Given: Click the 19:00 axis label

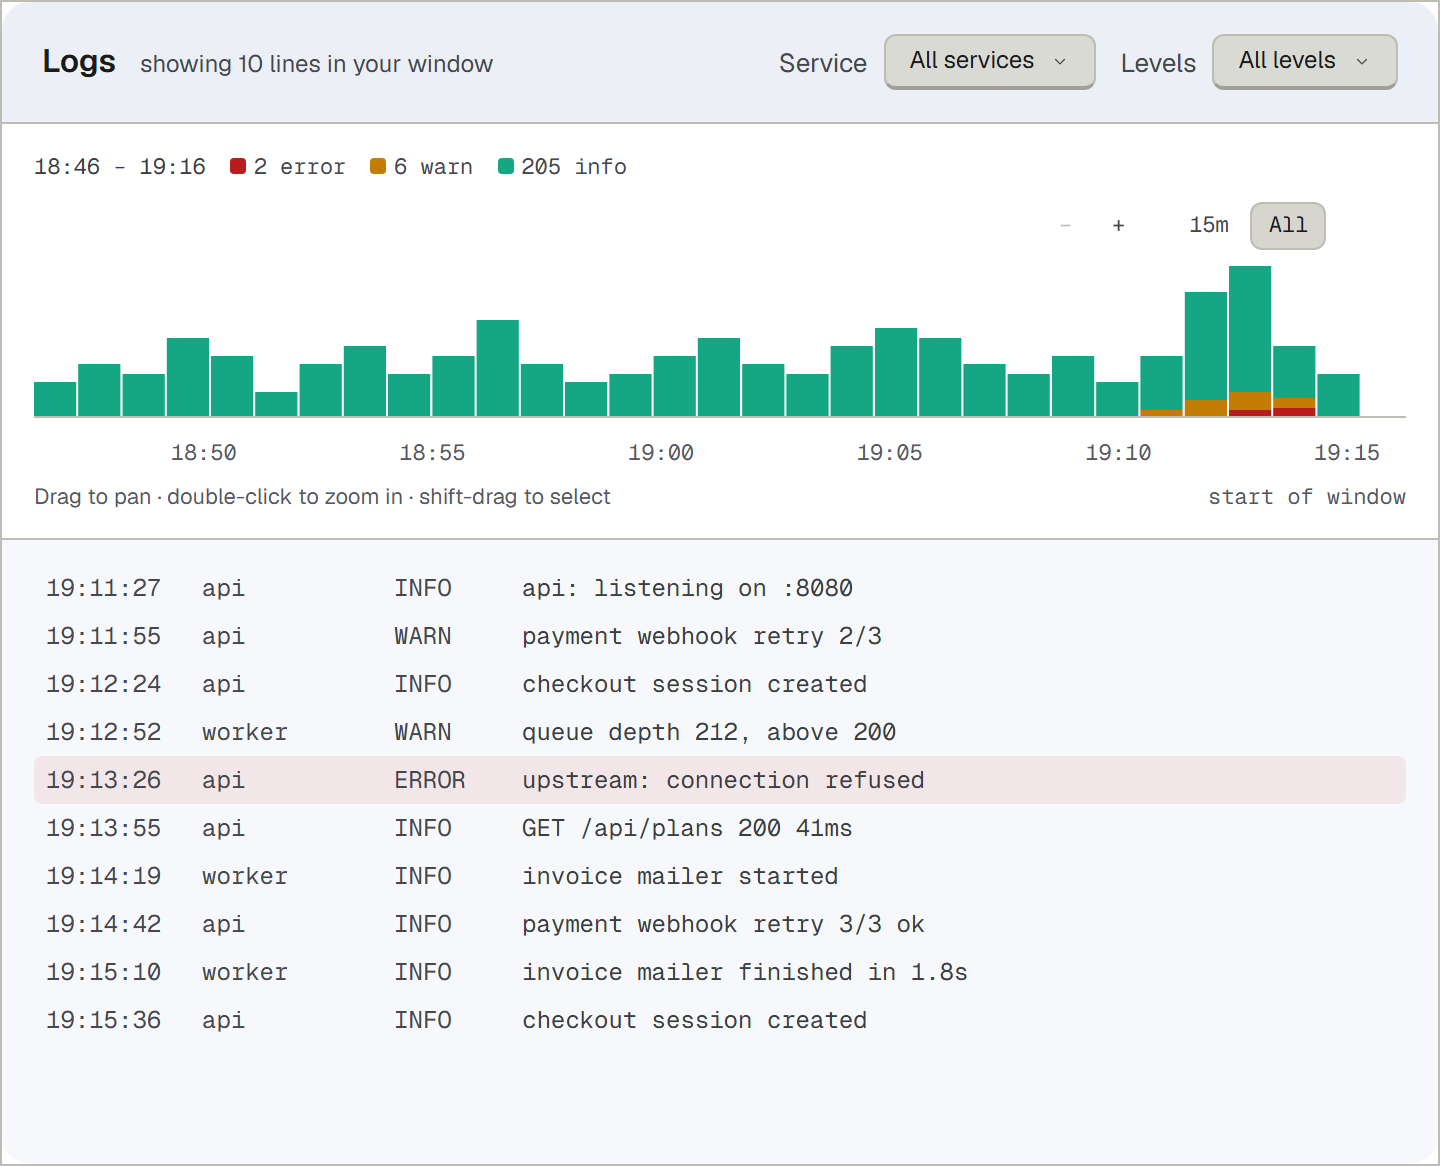Looking at the screenshot, I should point(661,453).
